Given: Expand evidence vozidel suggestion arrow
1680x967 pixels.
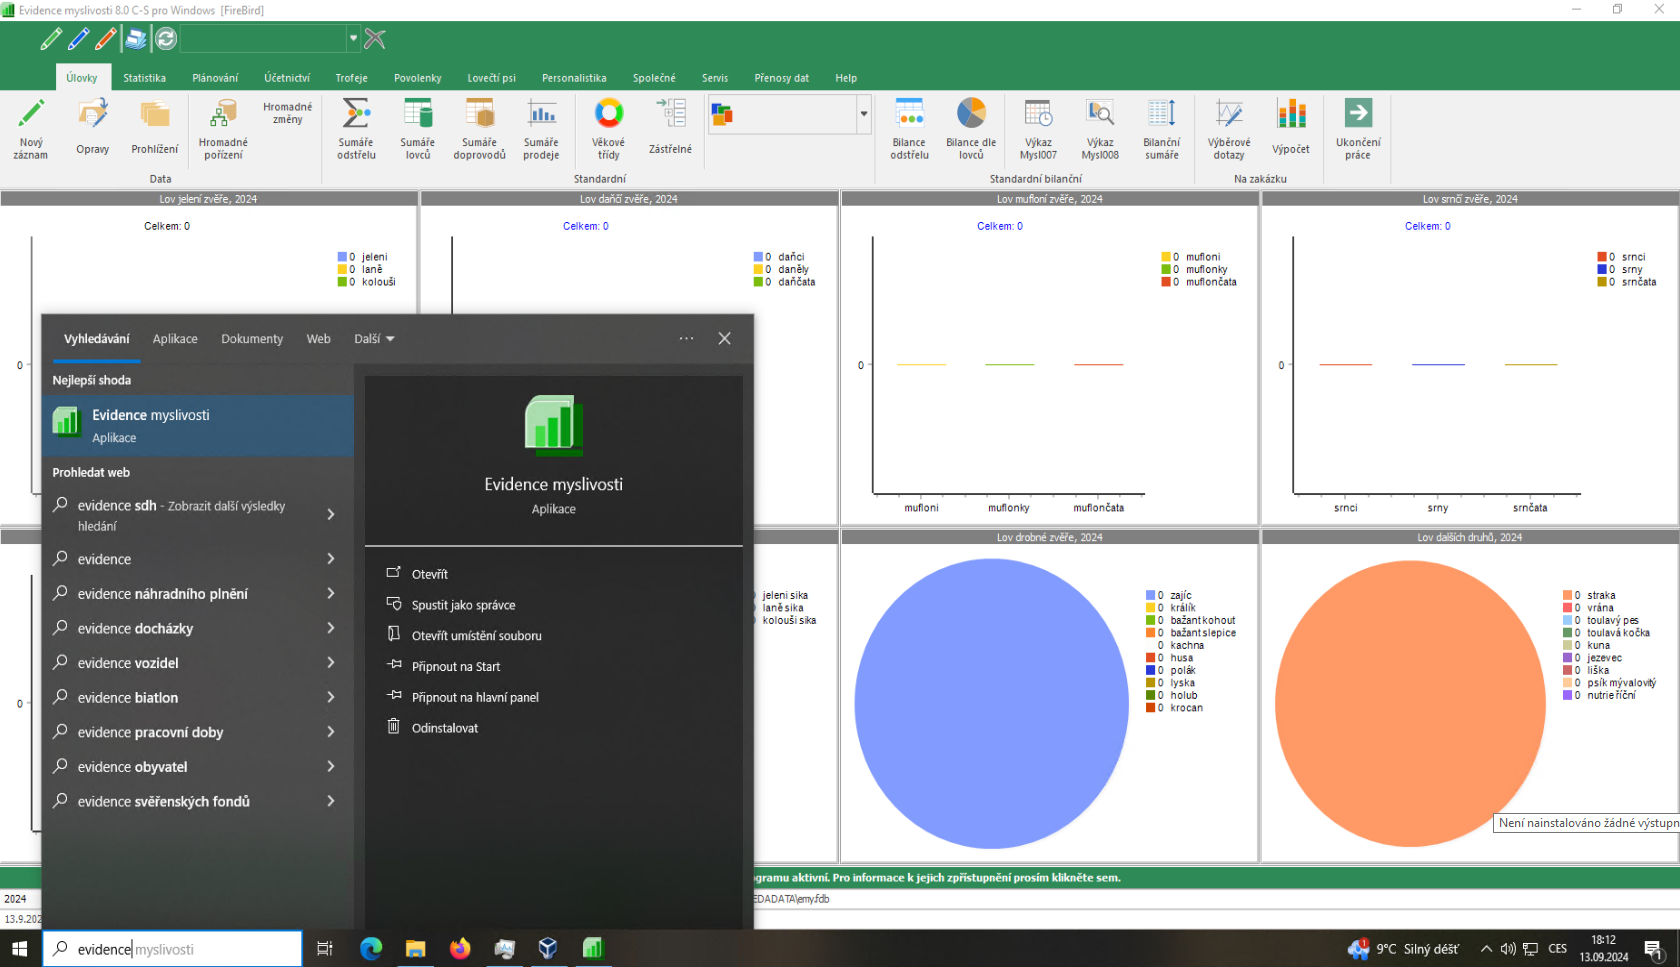Looking at the screenshot, I should point(331,662).
